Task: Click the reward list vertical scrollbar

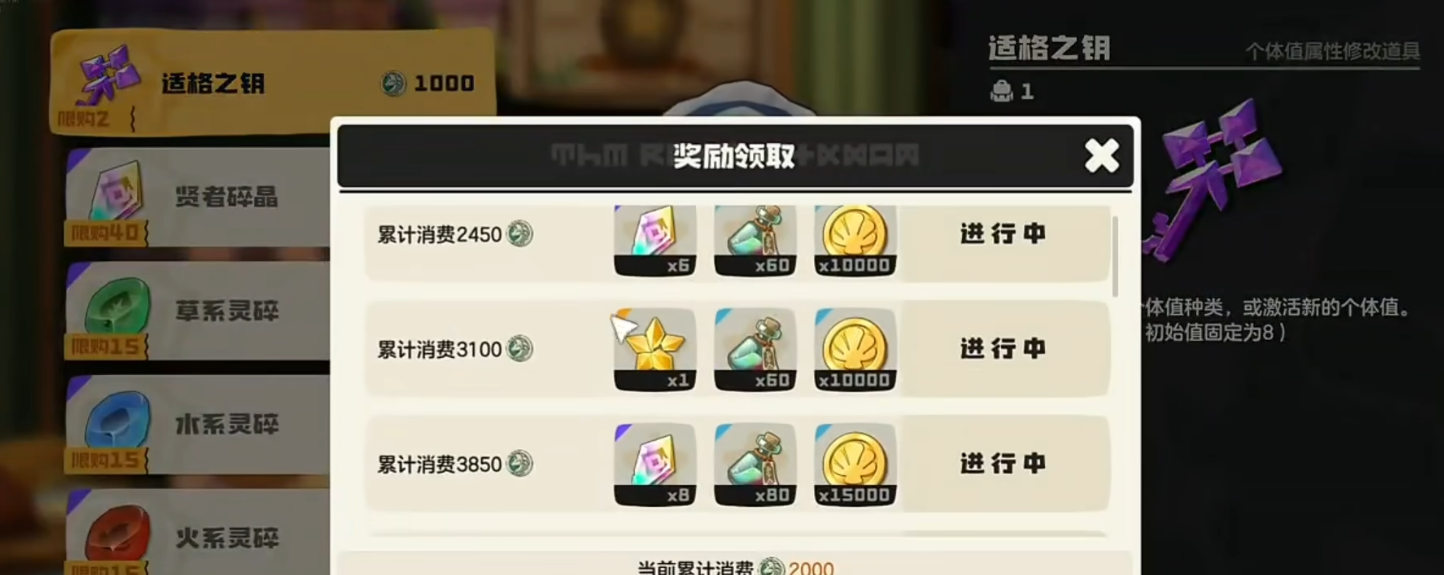Action: tap(1116, 256)
